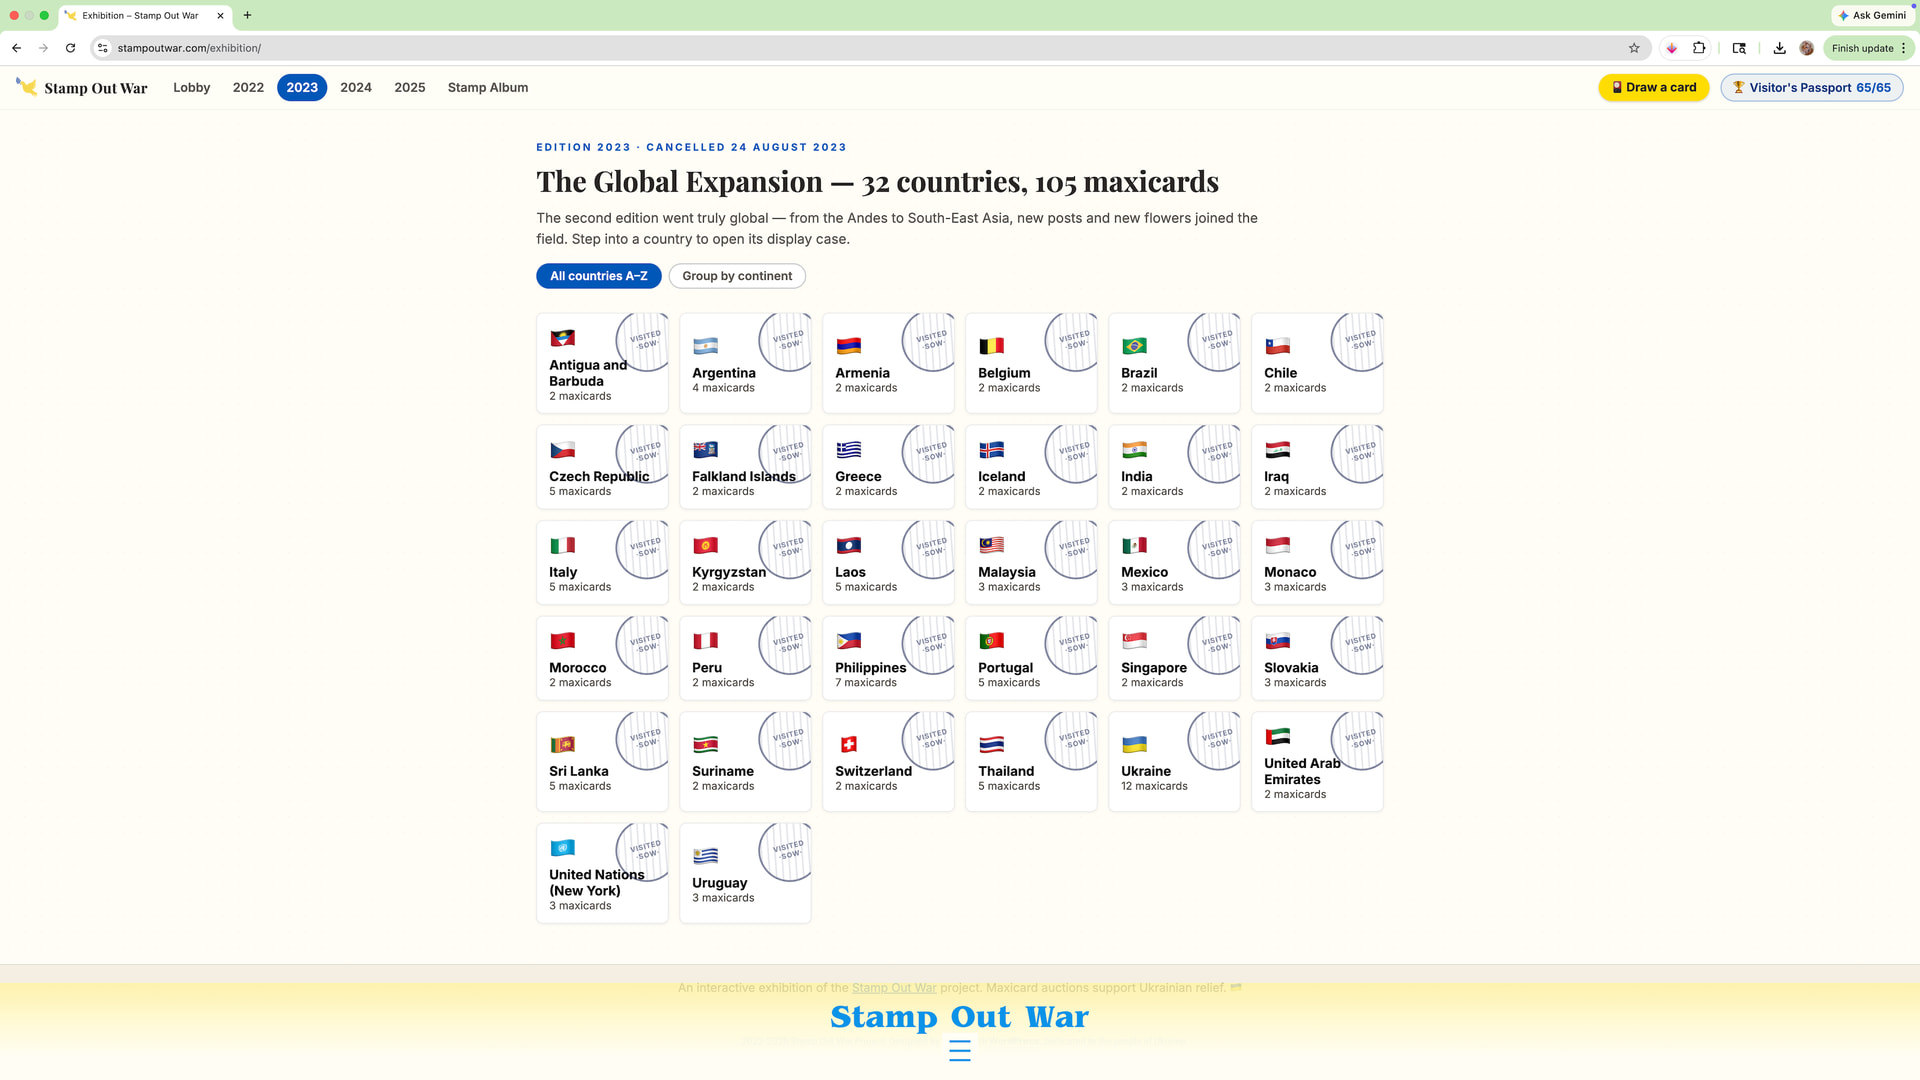Click the Iceland flag icon

point(991,450)
